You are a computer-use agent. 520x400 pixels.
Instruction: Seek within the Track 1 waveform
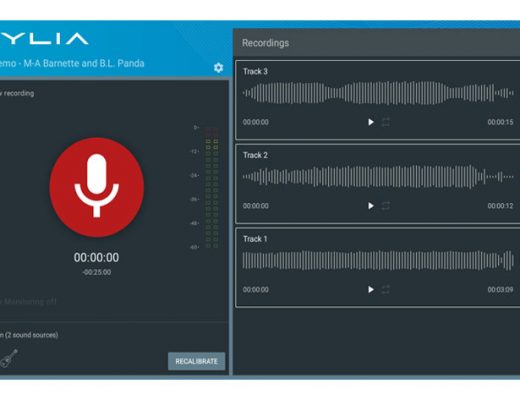pos(378,260)
